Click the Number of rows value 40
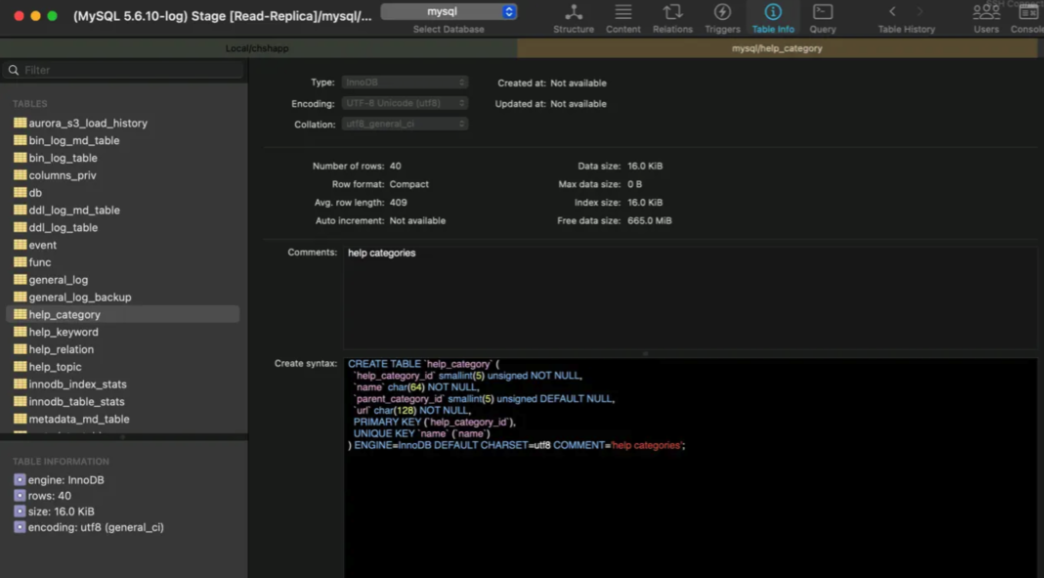Image resolution: width=1044 pixels, height=578 pixels. [395, 166]
